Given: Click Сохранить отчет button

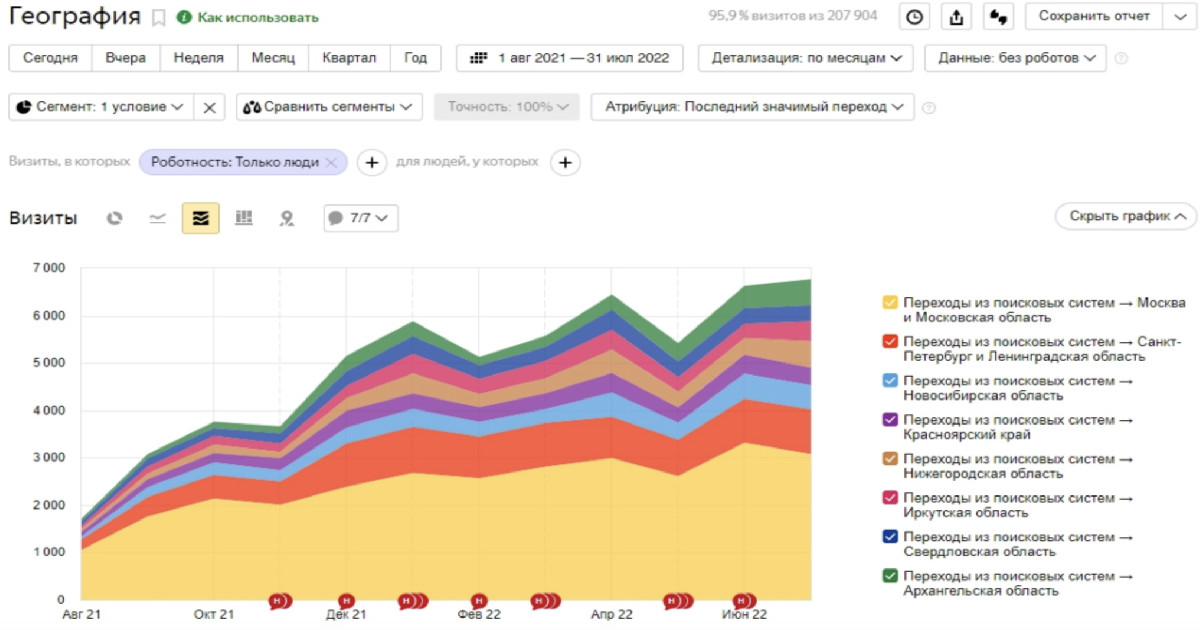Looking at the screenshot, I should tap(1094, 16).
